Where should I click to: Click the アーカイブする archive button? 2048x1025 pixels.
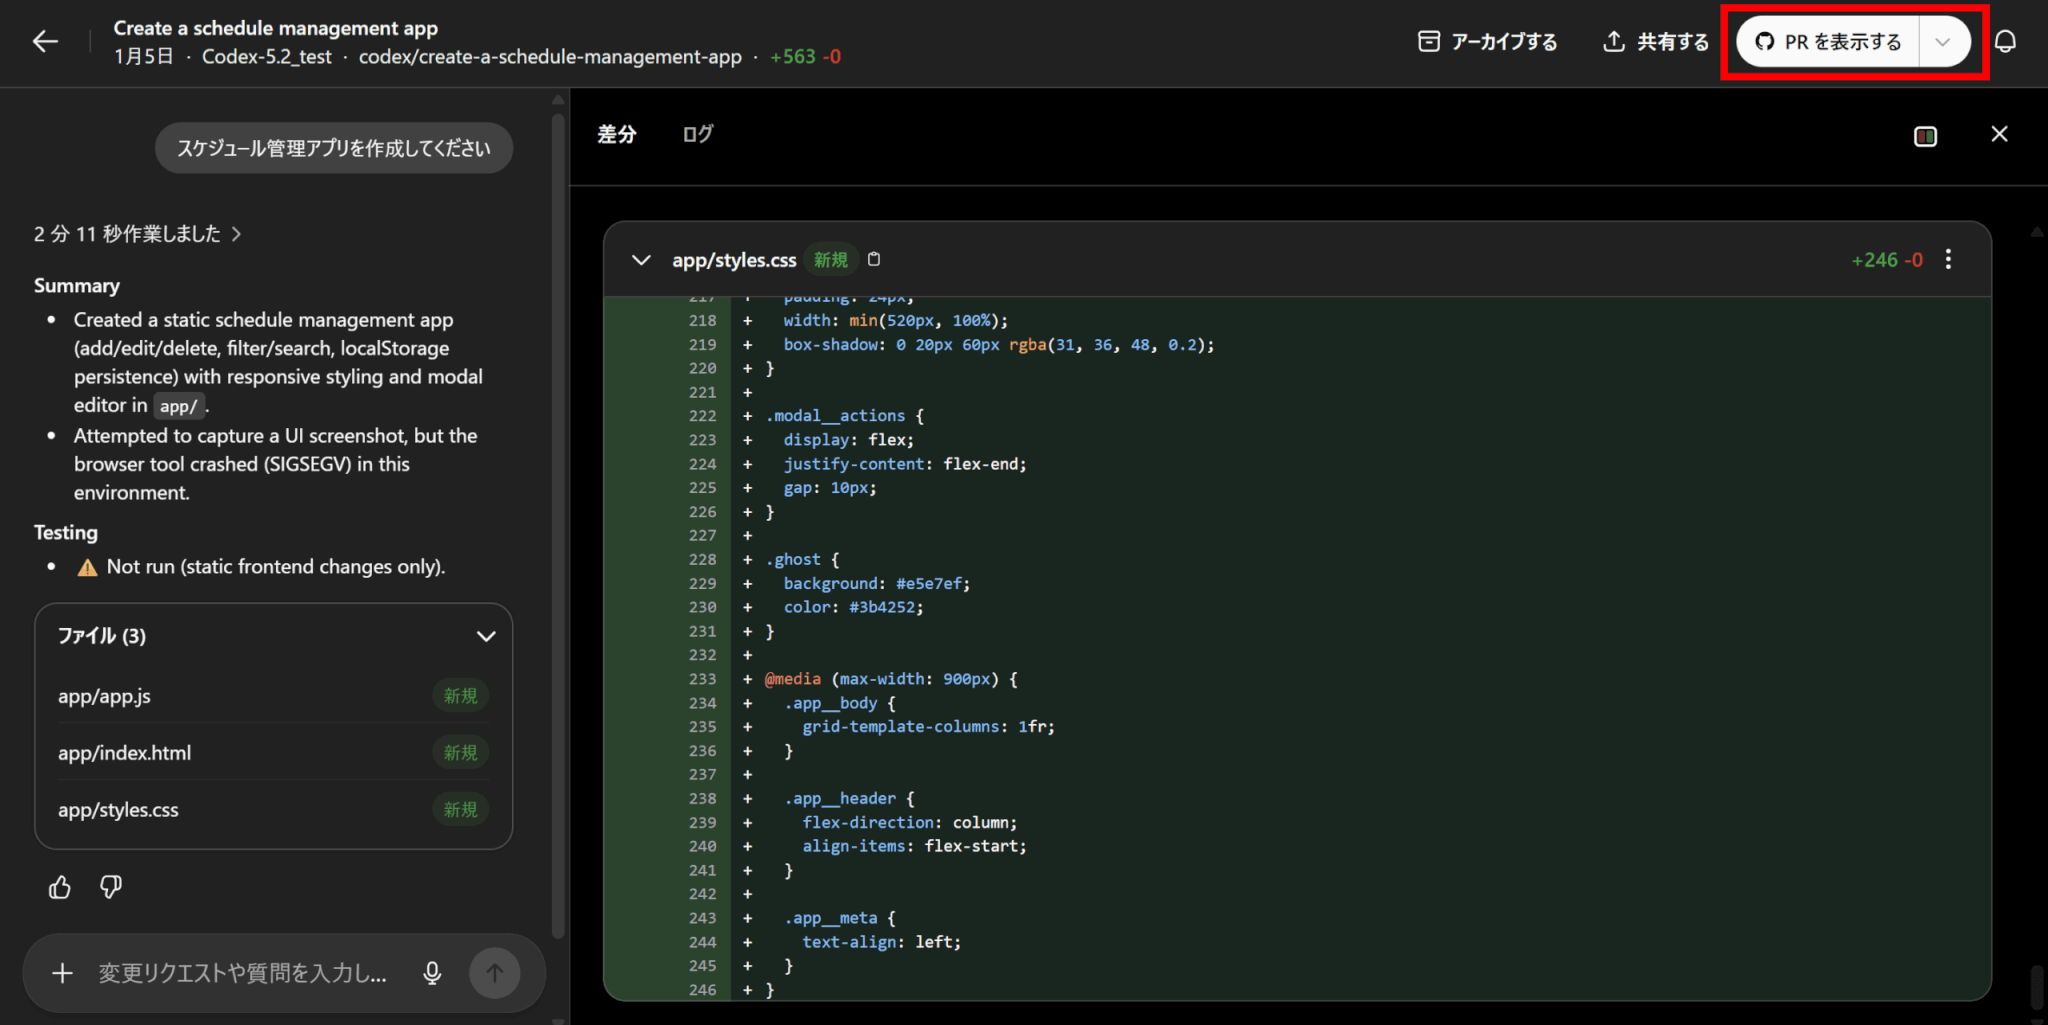[x=1487, y=42]
